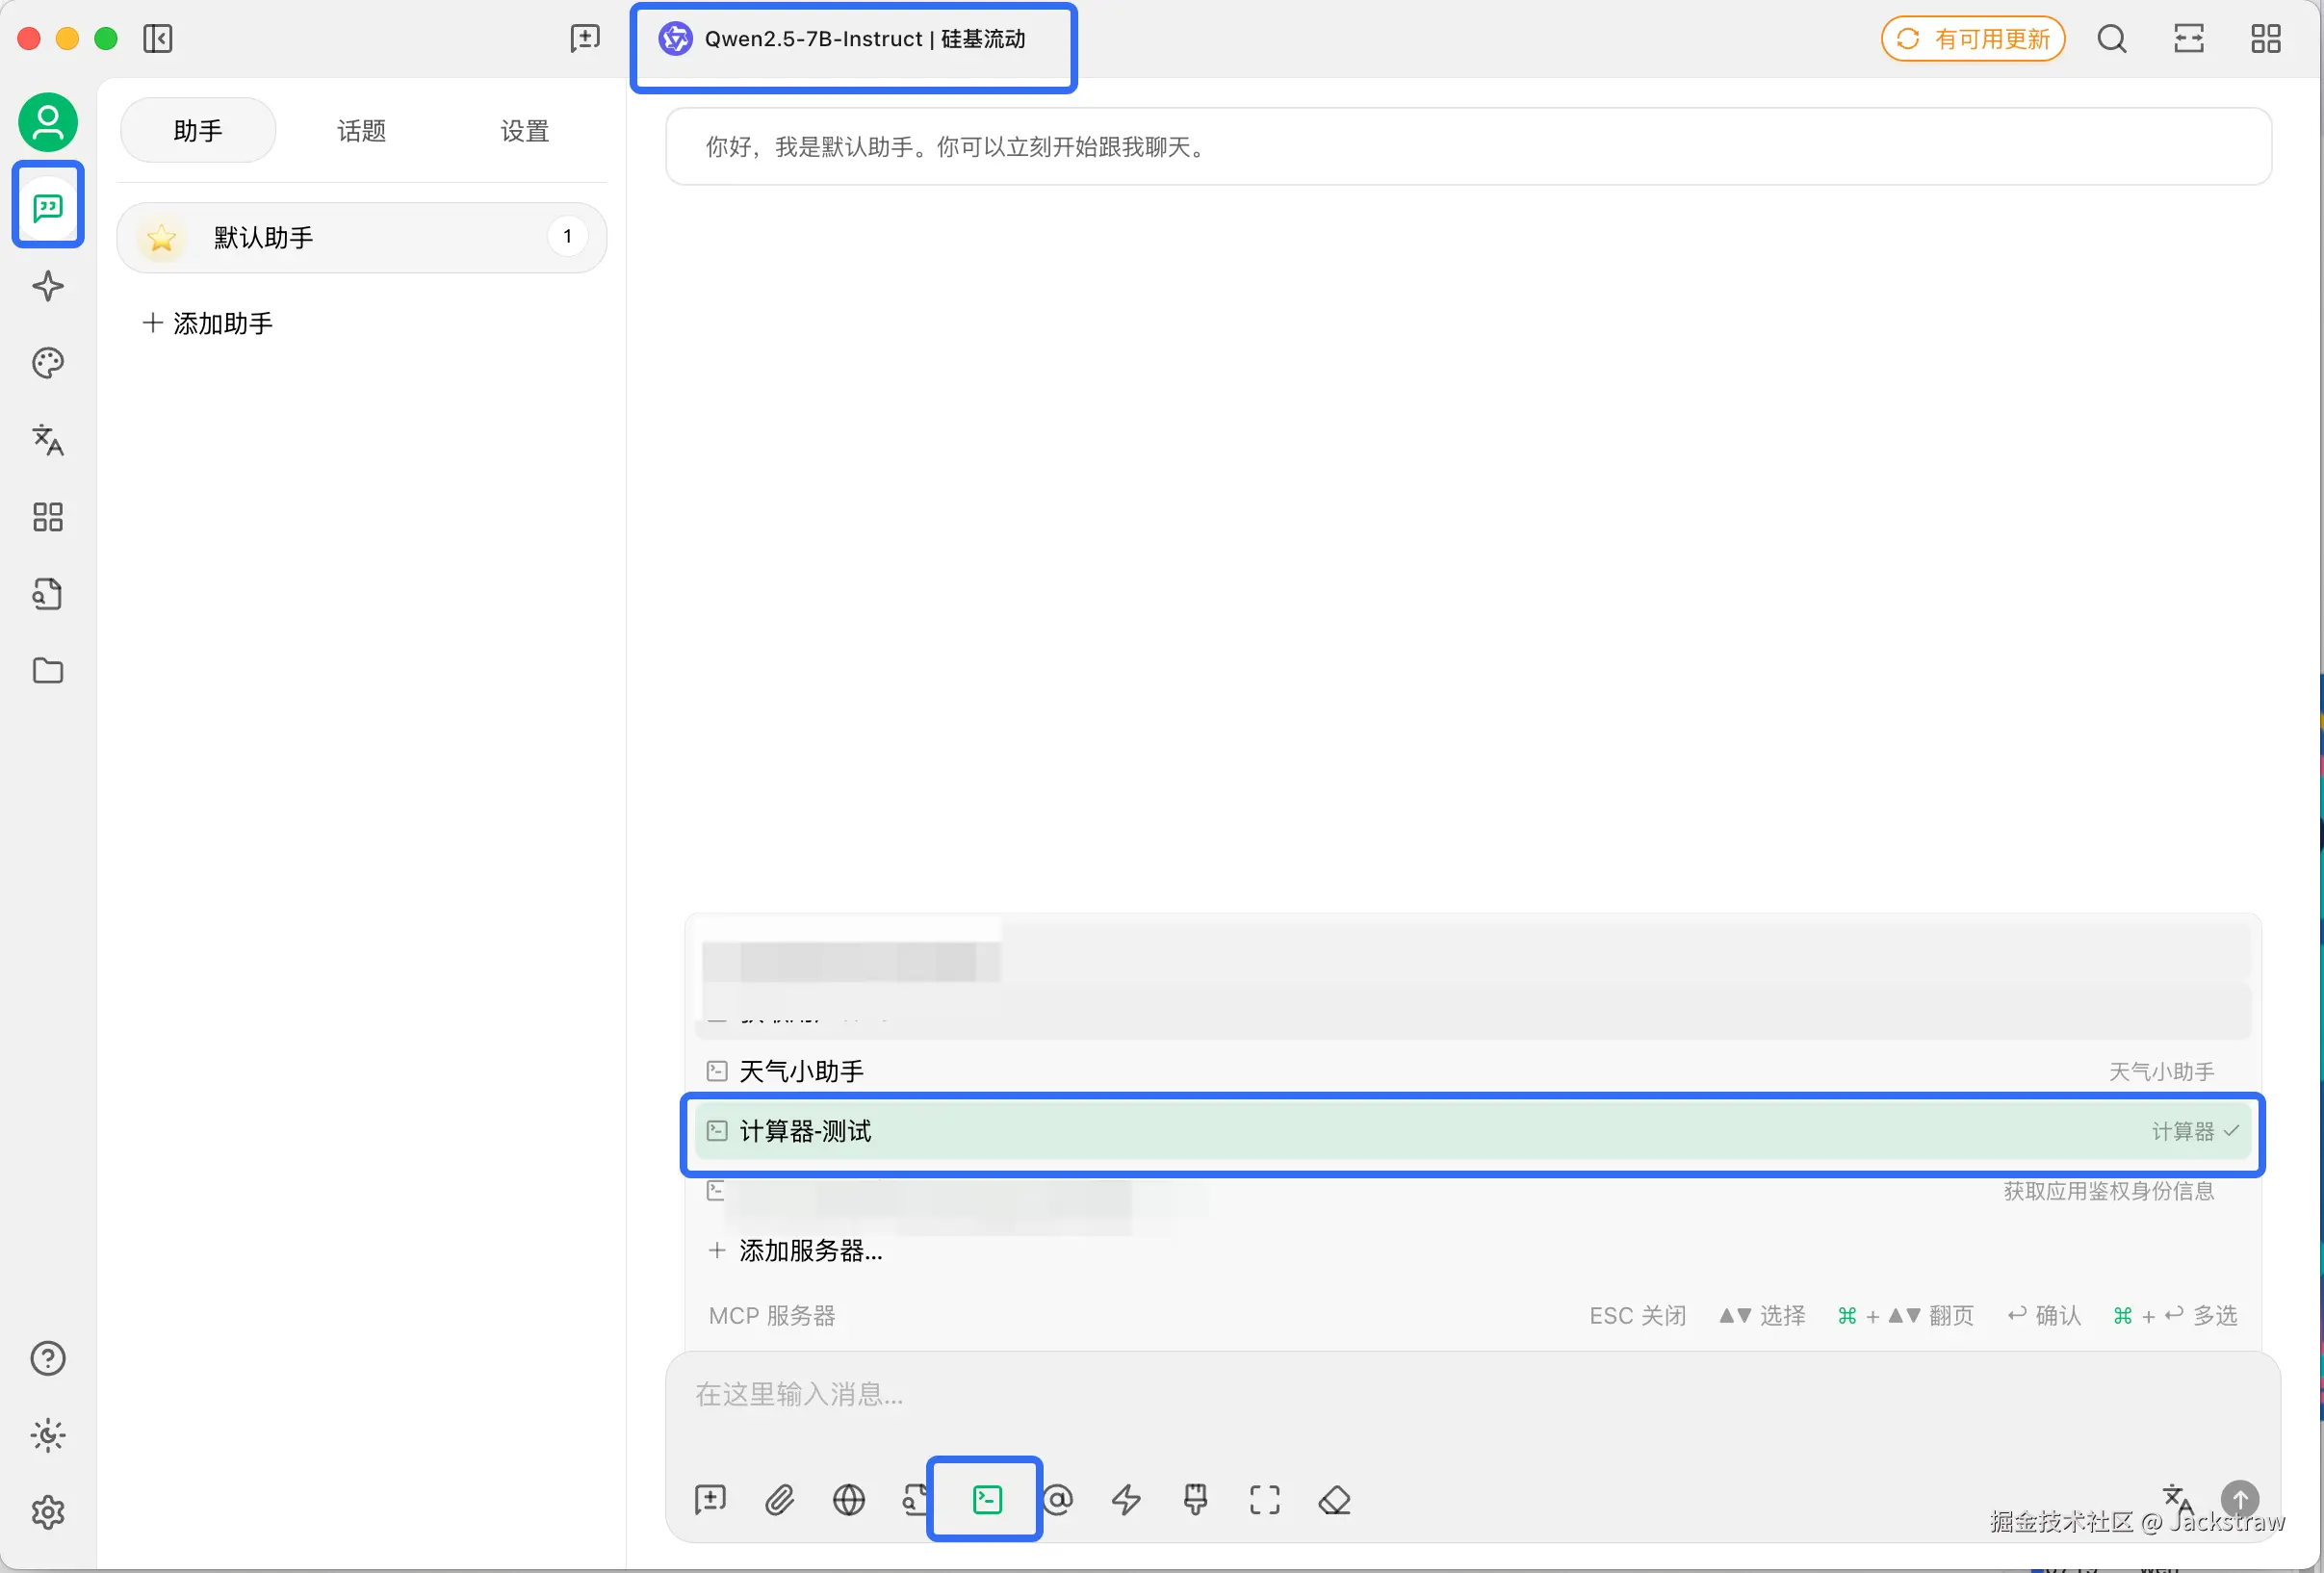Viewport: 2324px width, 1573px height.
Task: Collapse the left sidebar panel
Action: pyautogui.click(x=157, y=39)
